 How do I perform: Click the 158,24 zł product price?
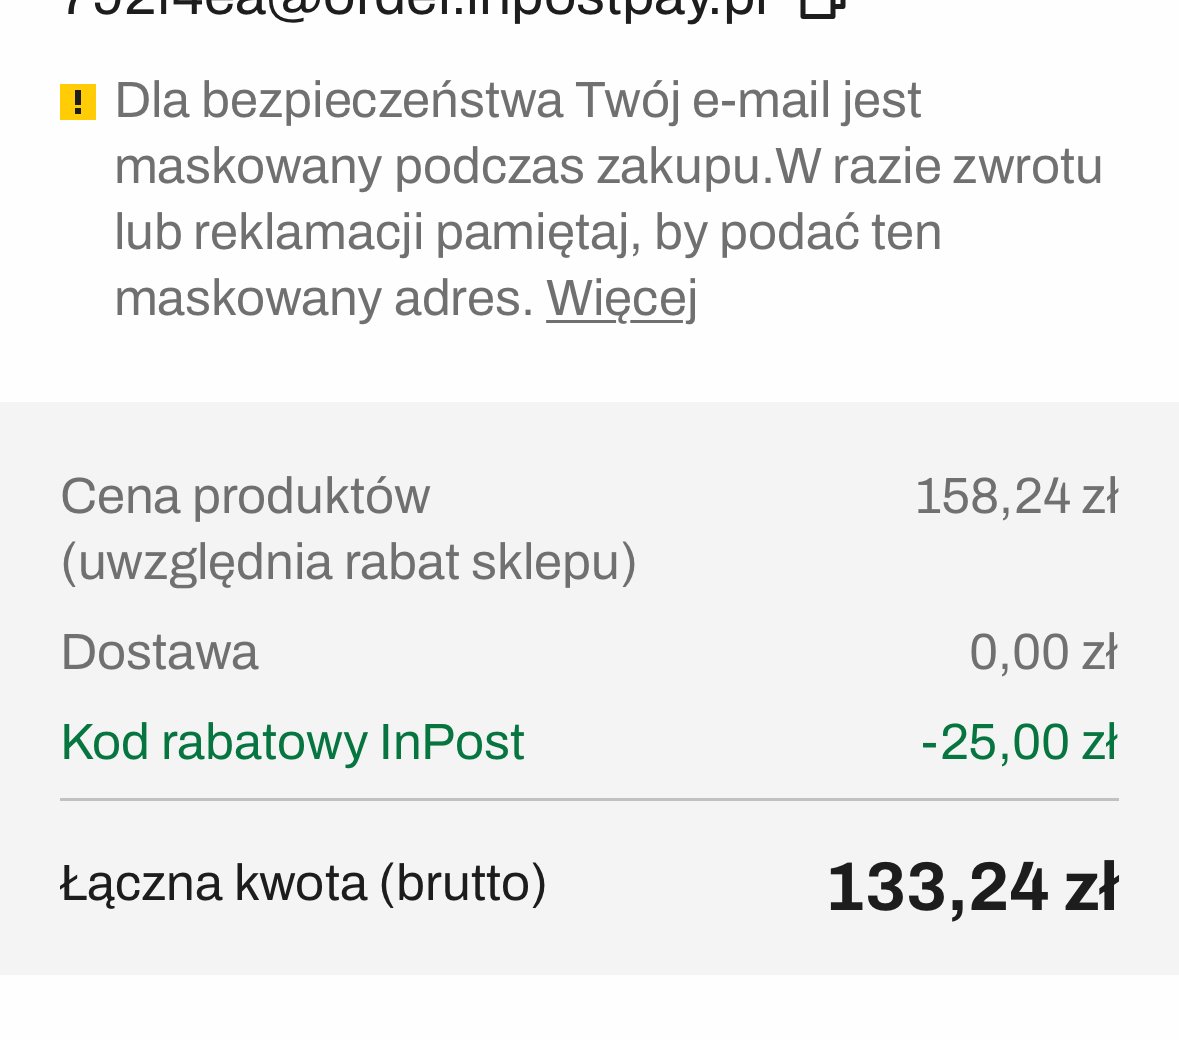(1017, 497)
